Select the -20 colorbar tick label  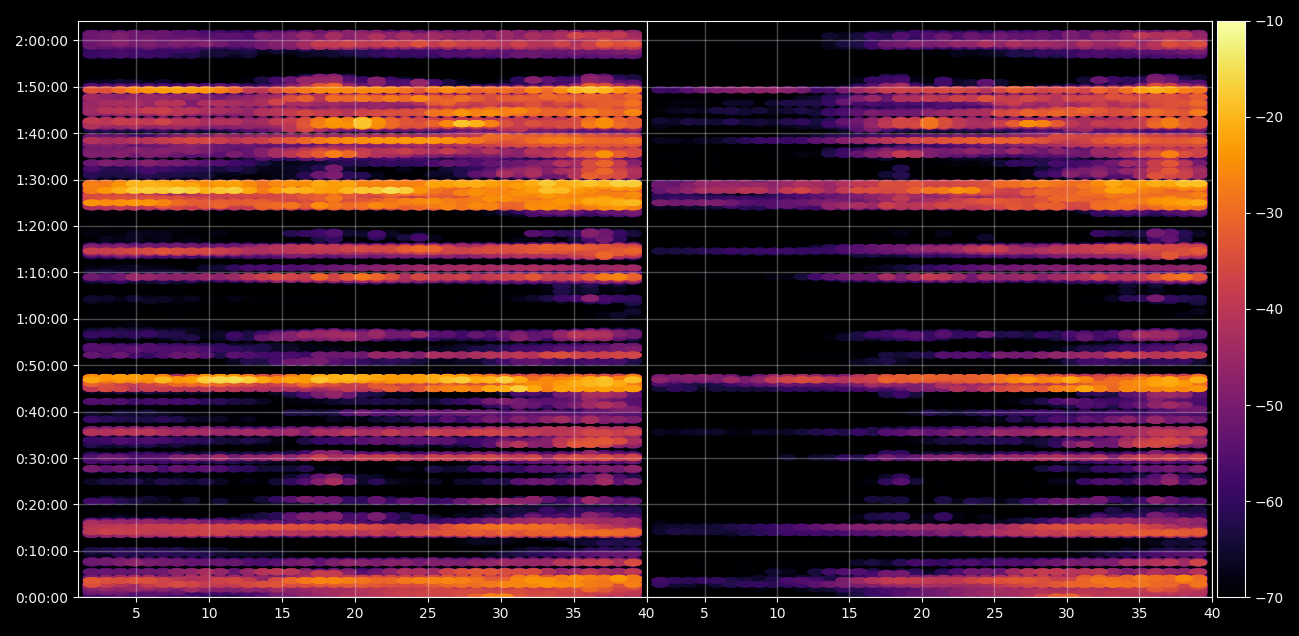click(x=1269, y=117)
